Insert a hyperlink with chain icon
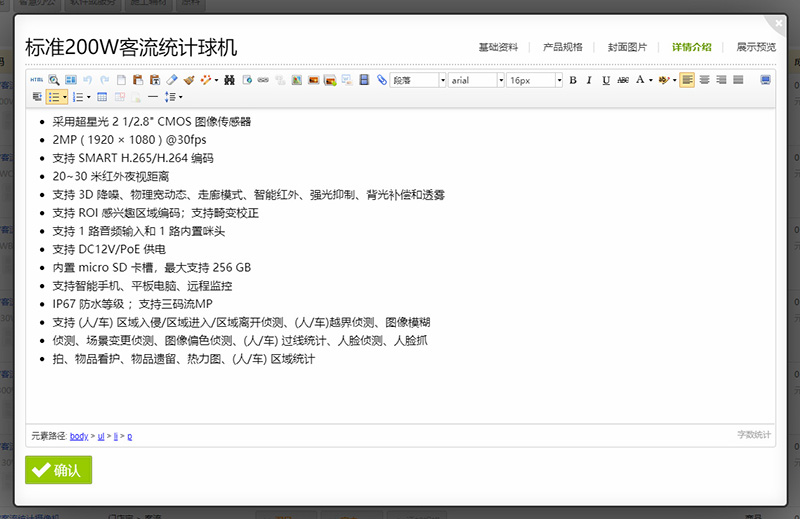This screenshot has height=519, width=800. (x=263, y=80)
